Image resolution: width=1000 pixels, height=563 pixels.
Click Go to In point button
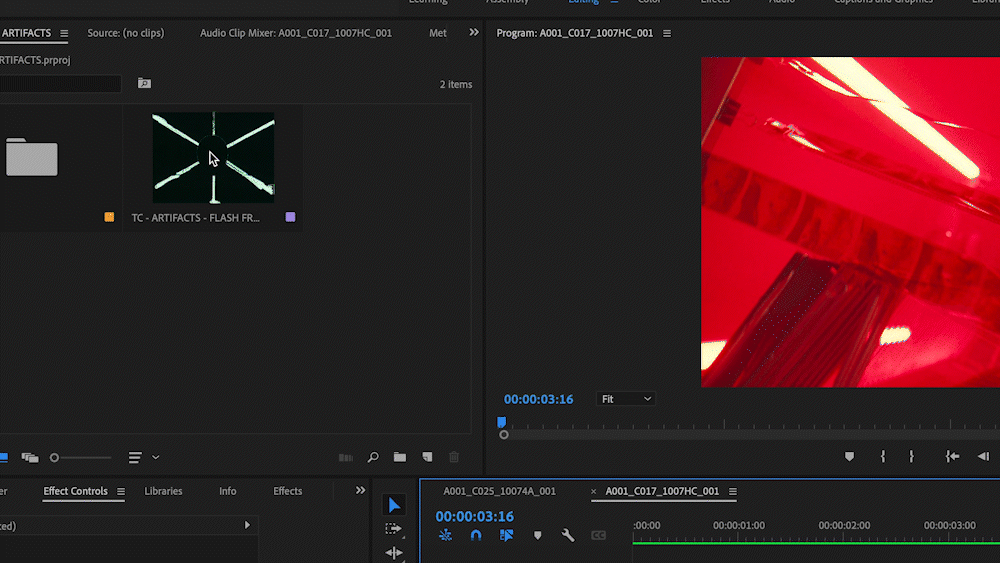pyautogui.click(x=953, y=456)
